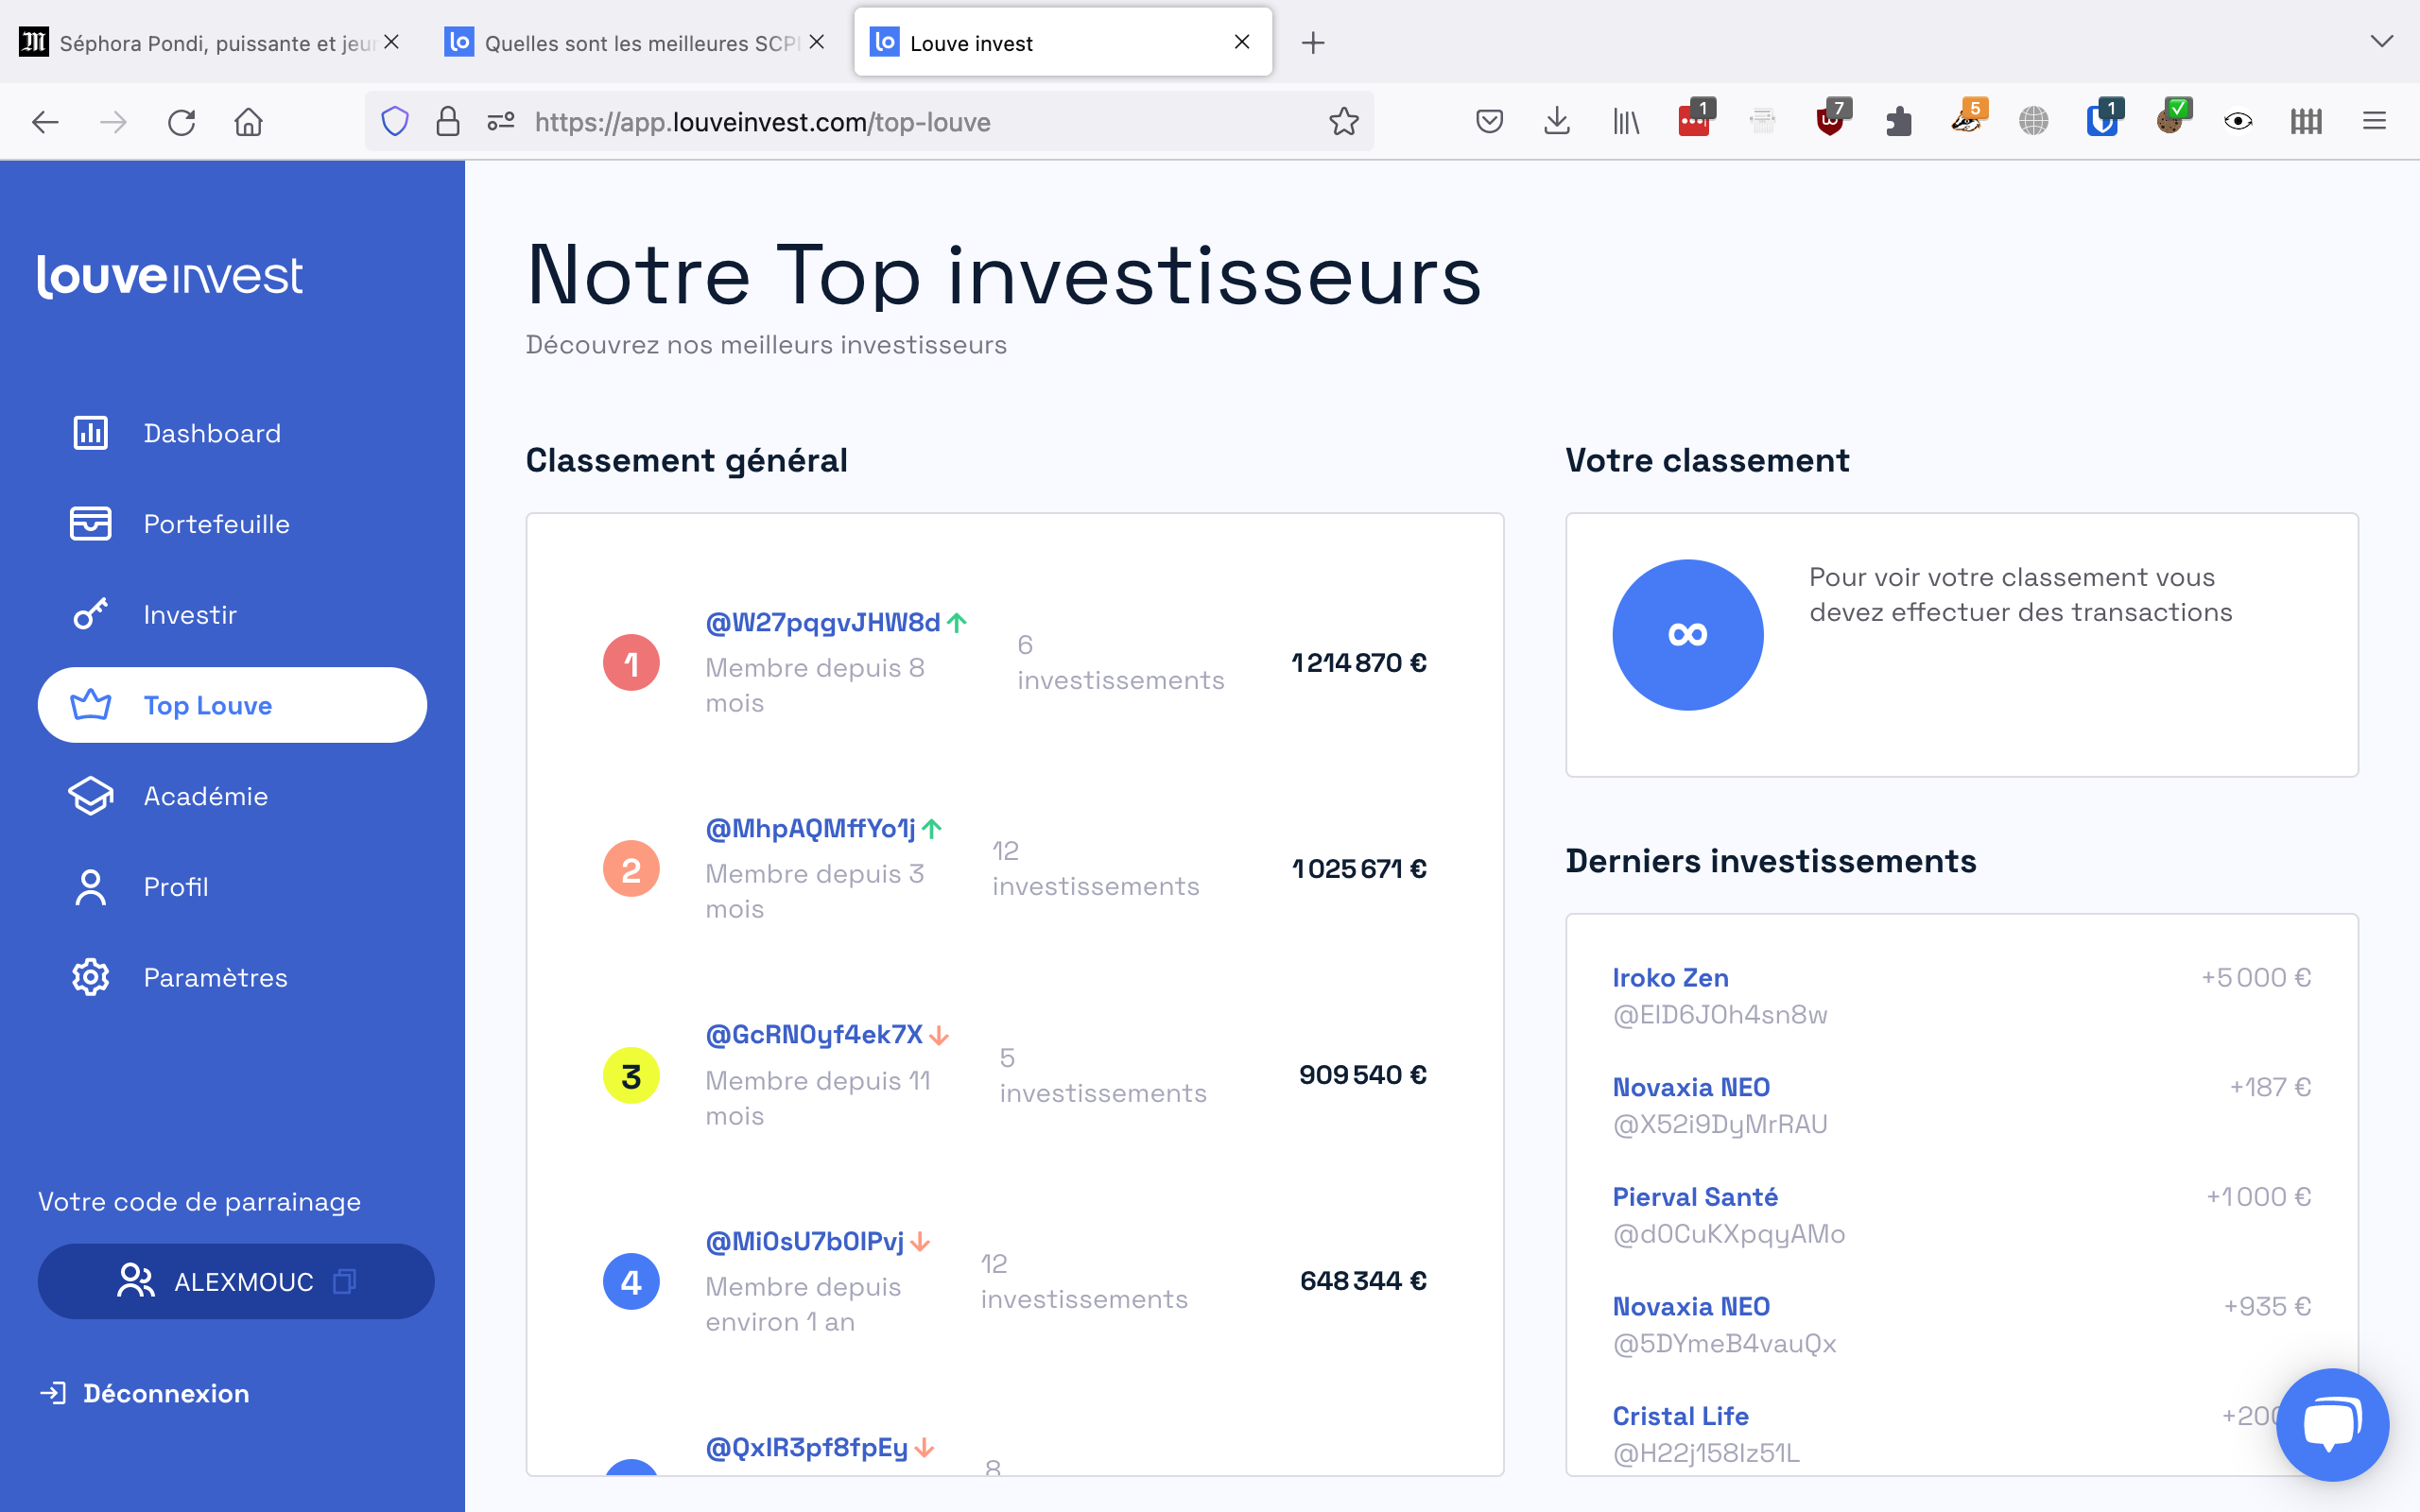Open Novaxia NEO link with +935 €
This screenshot has height=1512, width=2420.
tap(1691, 1306)
